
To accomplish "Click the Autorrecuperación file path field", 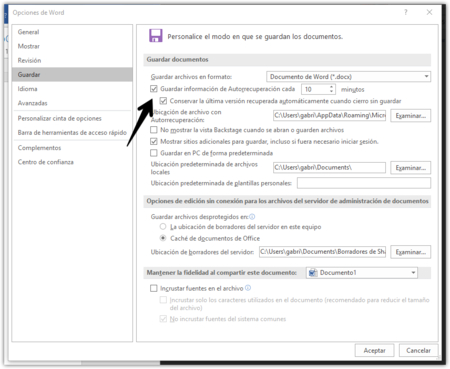I will coord(329,115).
